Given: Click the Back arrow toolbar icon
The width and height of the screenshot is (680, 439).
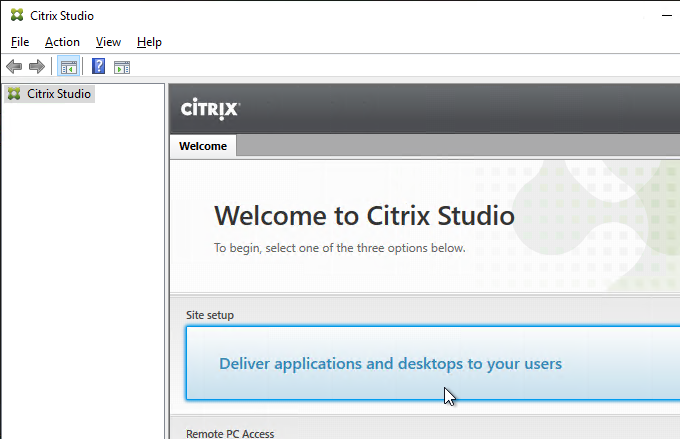Looking at the screenshot, I should 14,67.
